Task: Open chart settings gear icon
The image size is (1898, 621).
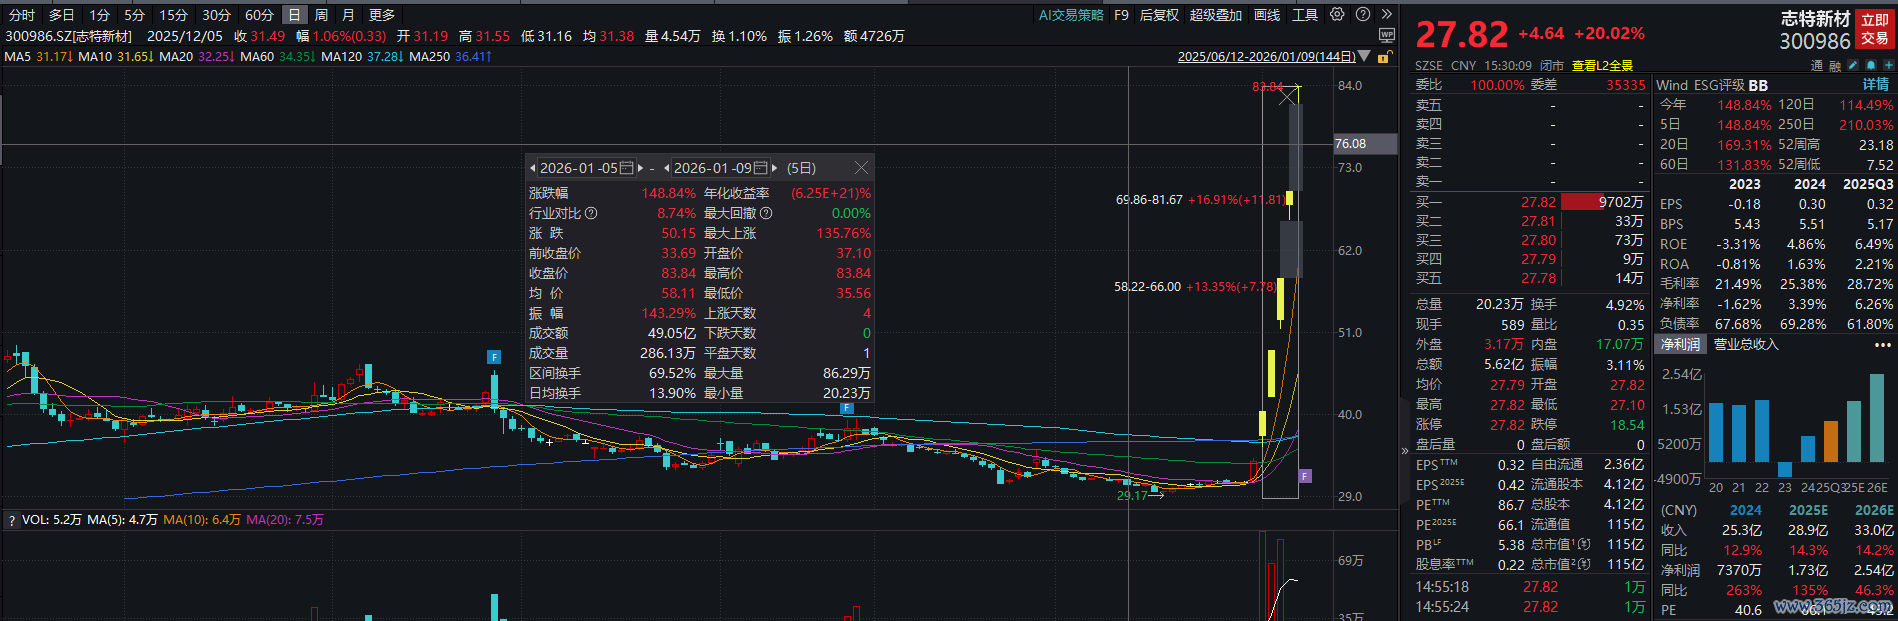Action: [x=1337, y=15]
